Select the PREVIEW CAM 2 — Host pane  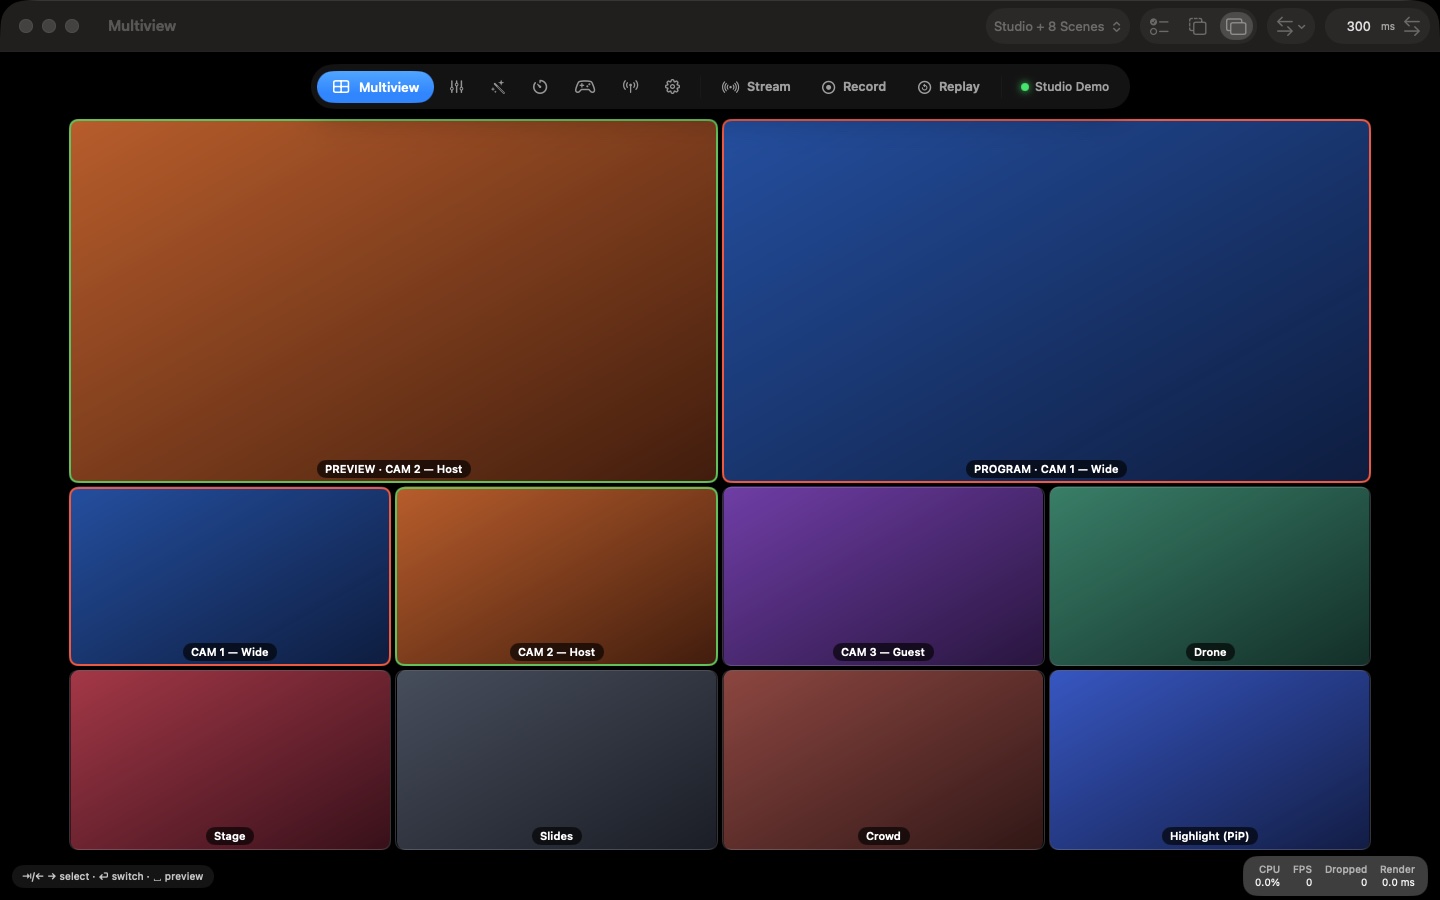pyautogui.click(x=393, y=301)
